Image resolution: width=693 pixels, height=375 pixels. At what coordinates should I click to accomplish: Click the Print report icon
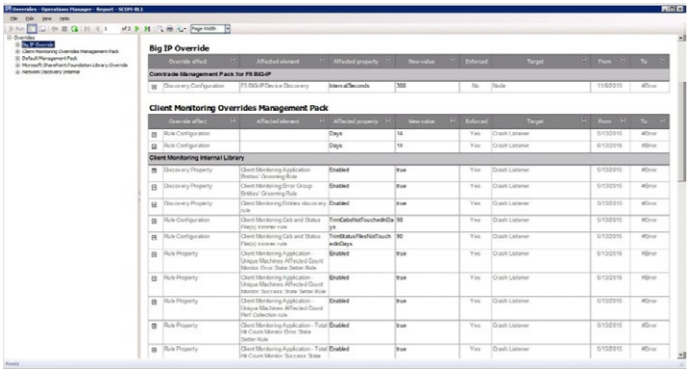(x=170, y=29)
